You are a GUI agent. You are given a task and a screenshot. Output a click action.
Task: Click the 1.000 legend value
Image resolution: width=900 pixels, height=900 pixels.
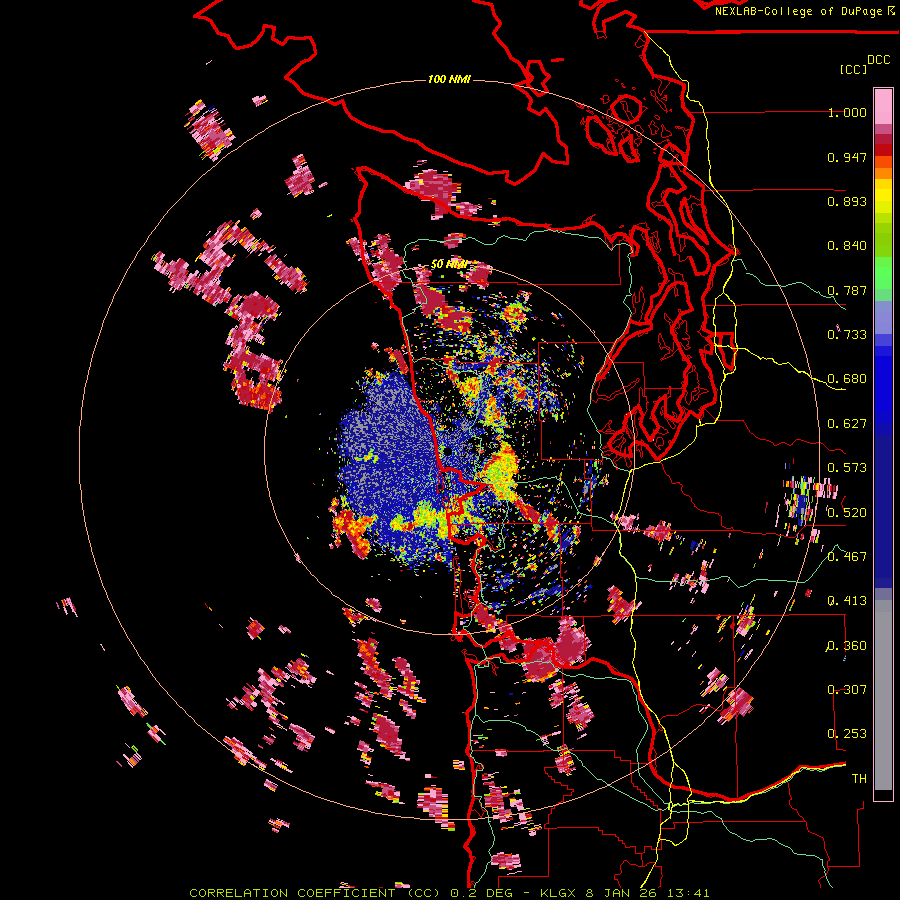(847, 112)
